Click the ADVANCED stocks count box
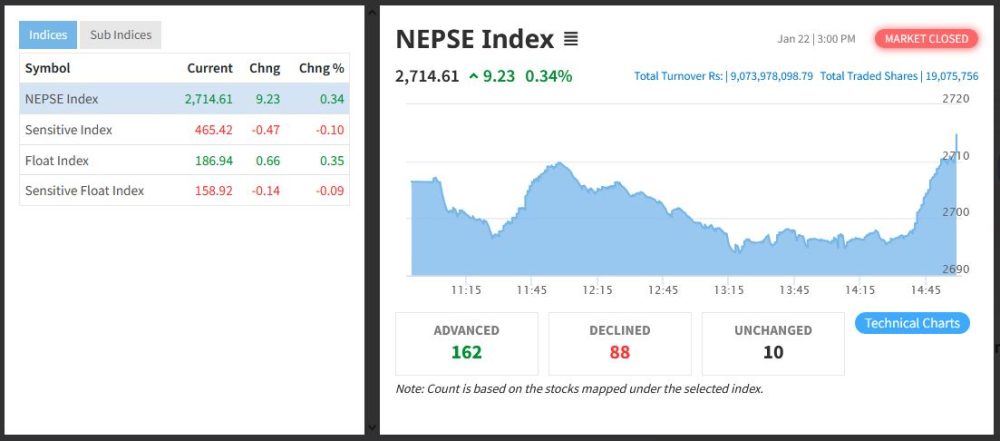The width and height of the screenshot is (1000, 441). [x=466, y=342]
